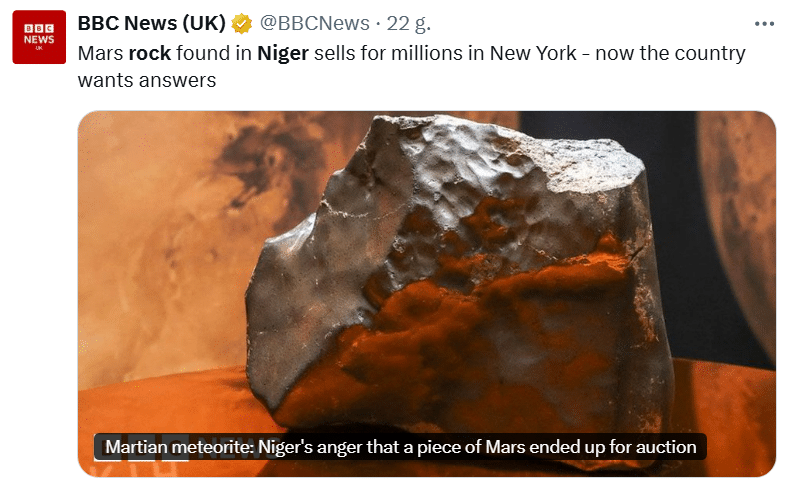Open the tweet via 22 g. timestamp
The image size is (790, 479).
click(x=409, y=23)
